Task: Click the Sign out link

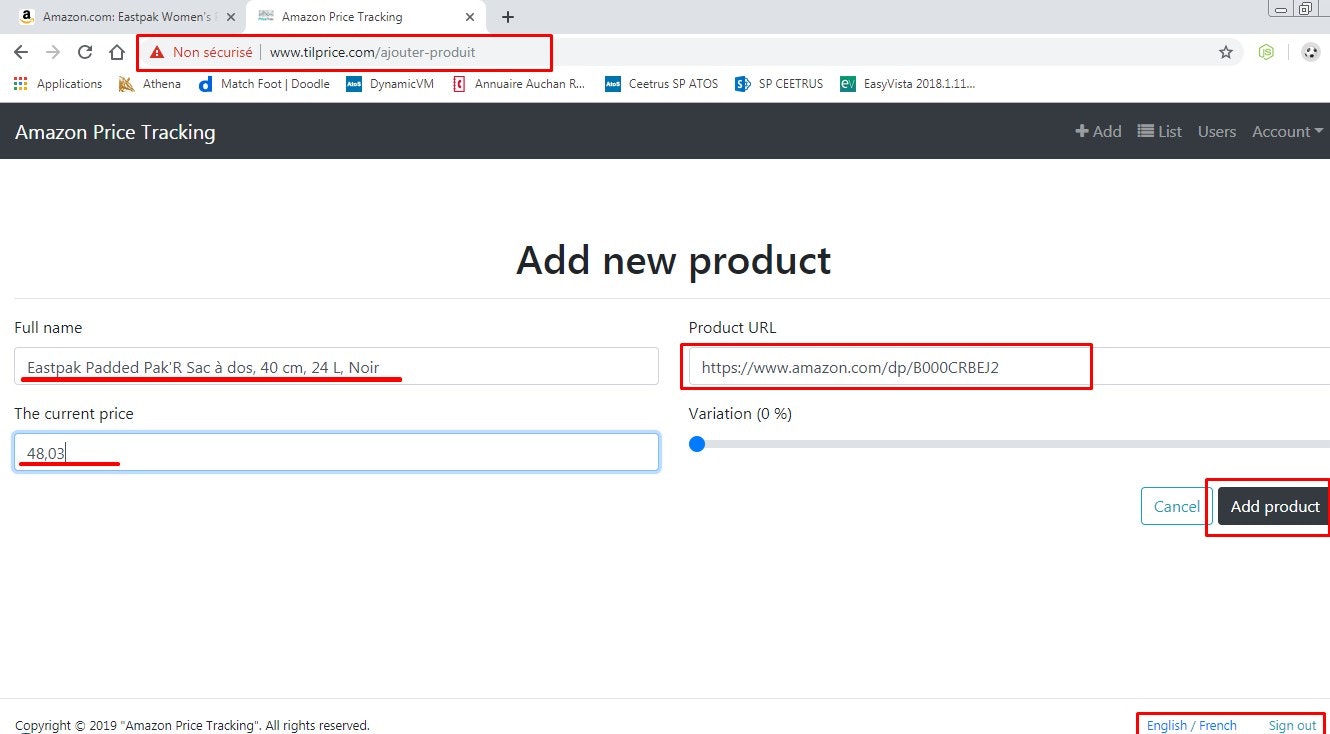Action: tap(1292, 725)
